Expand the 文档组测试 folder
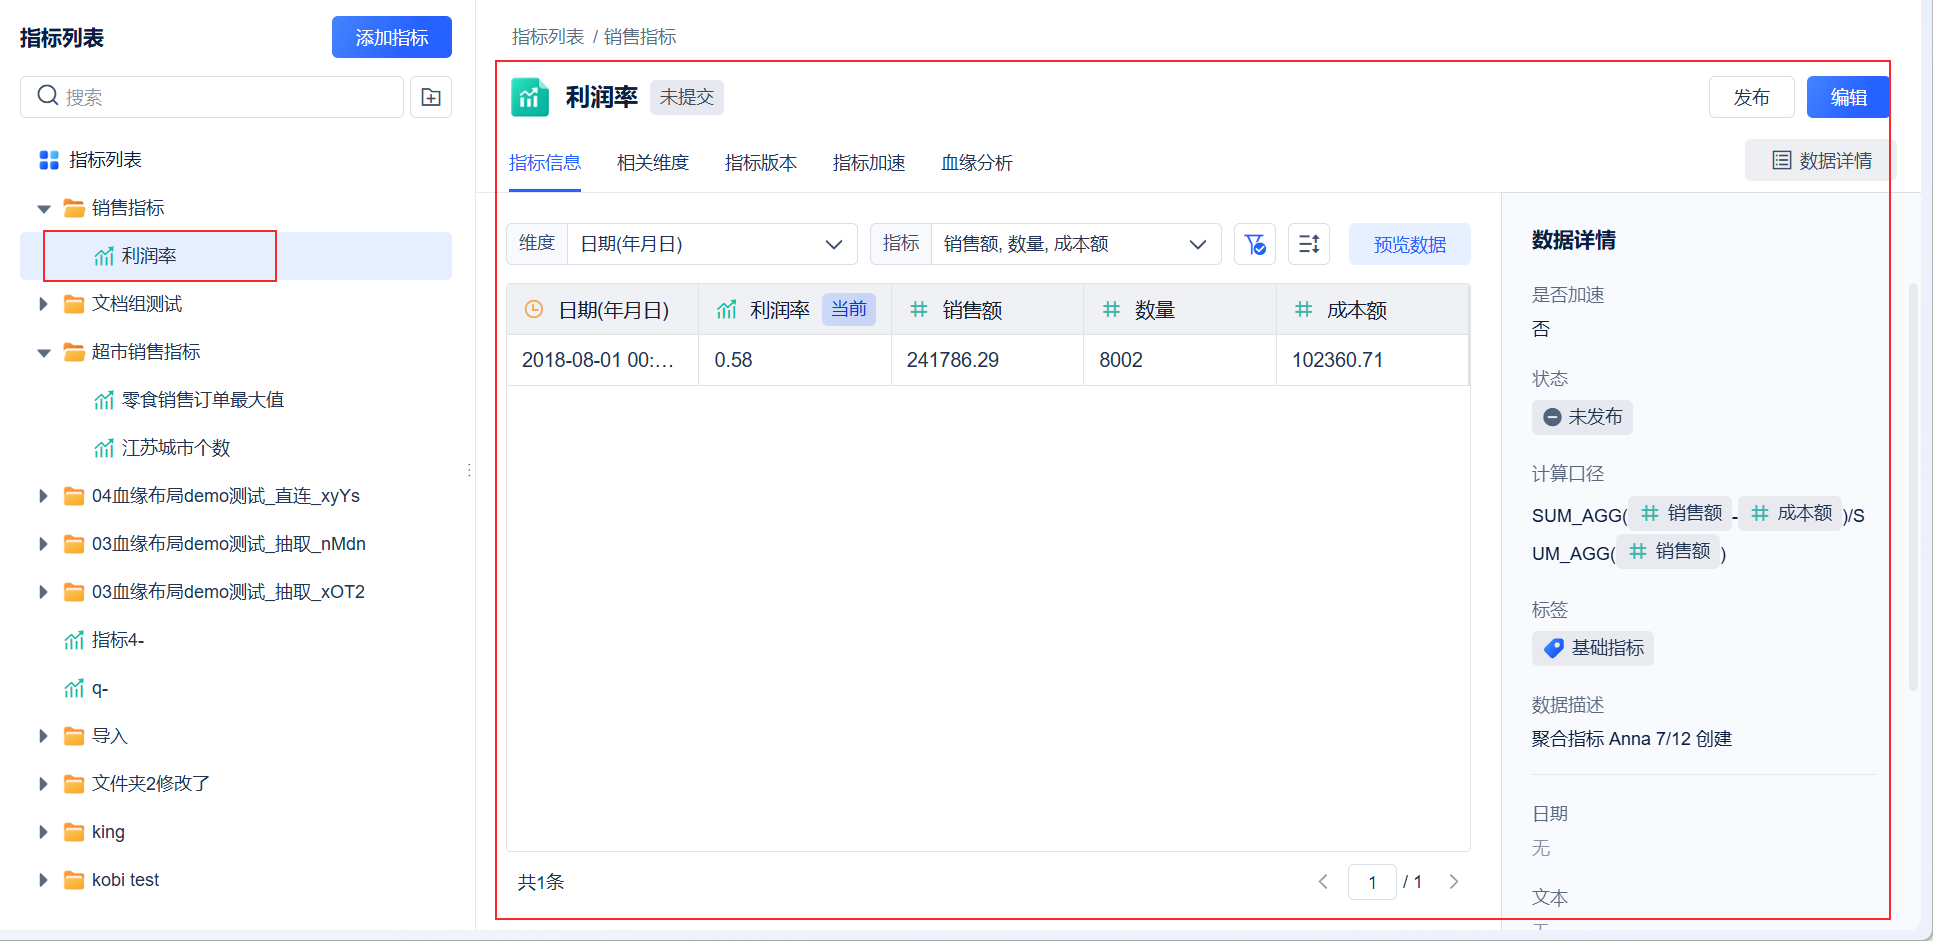 click(x=44, y=304)
